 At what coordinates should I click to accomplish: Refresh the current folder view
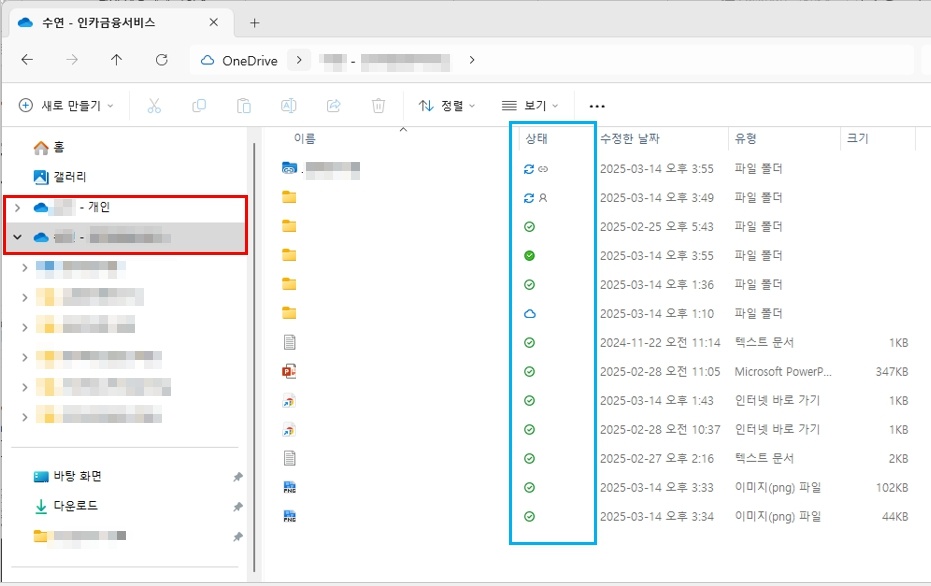pyautogui.click(x=162, y=60)
